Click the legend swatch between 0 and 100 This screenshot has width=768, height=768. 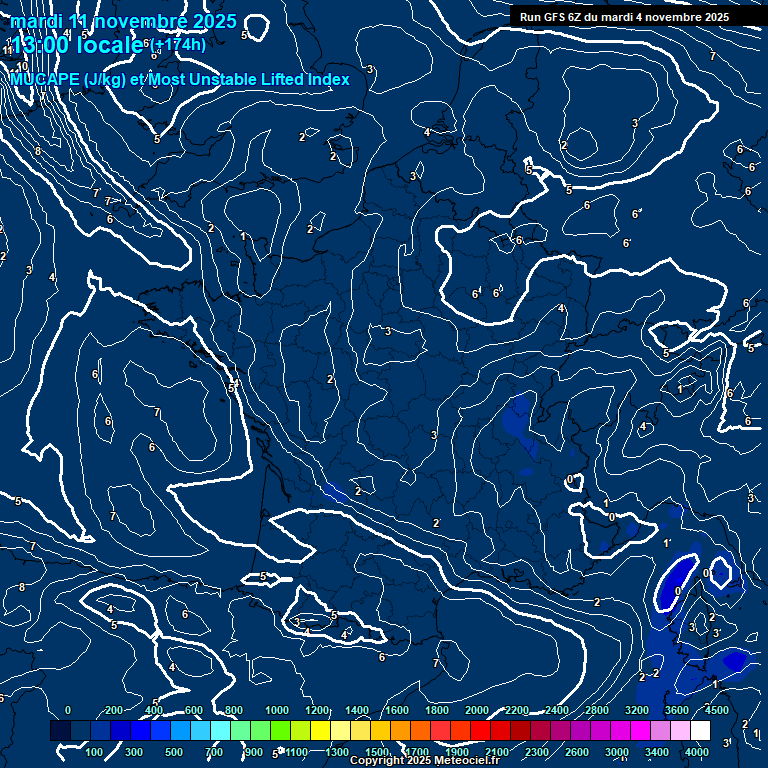point(81,730)
